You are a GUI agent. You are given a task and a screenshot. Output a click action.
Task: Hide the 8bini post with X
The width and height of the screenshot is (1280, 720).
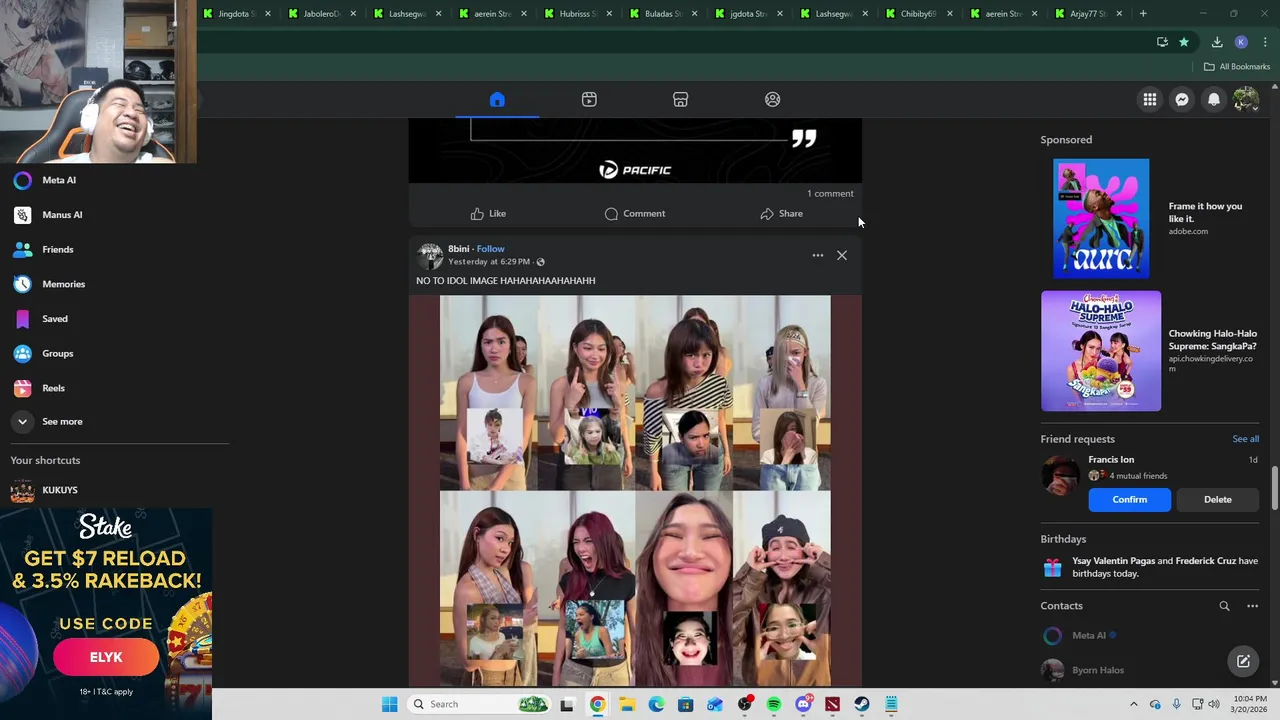(x=842, y=255)
